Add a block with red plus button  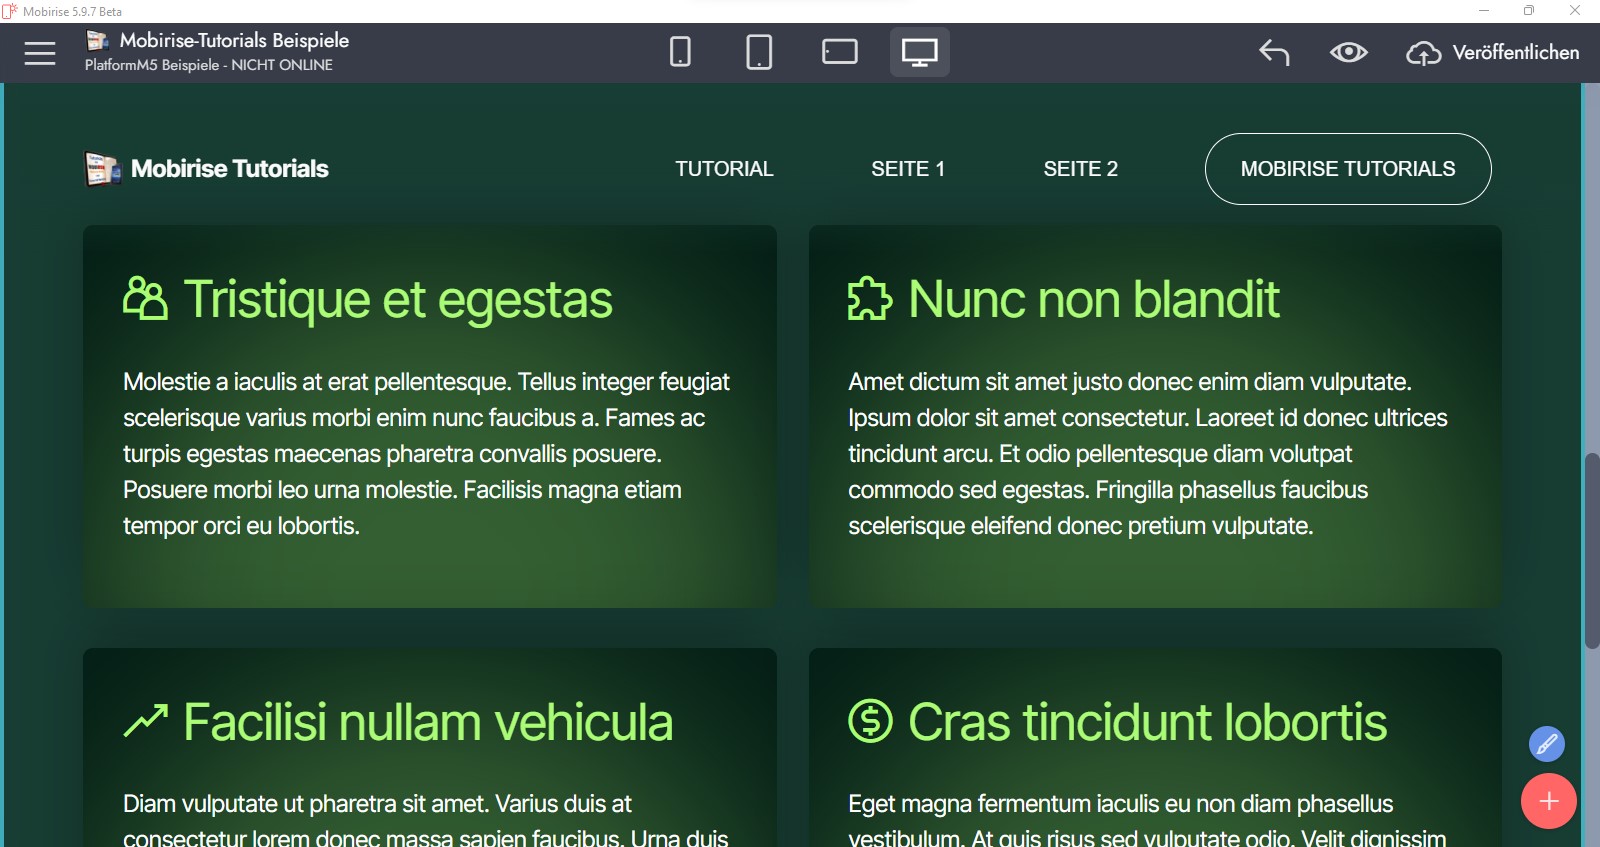click(1549, 801)
